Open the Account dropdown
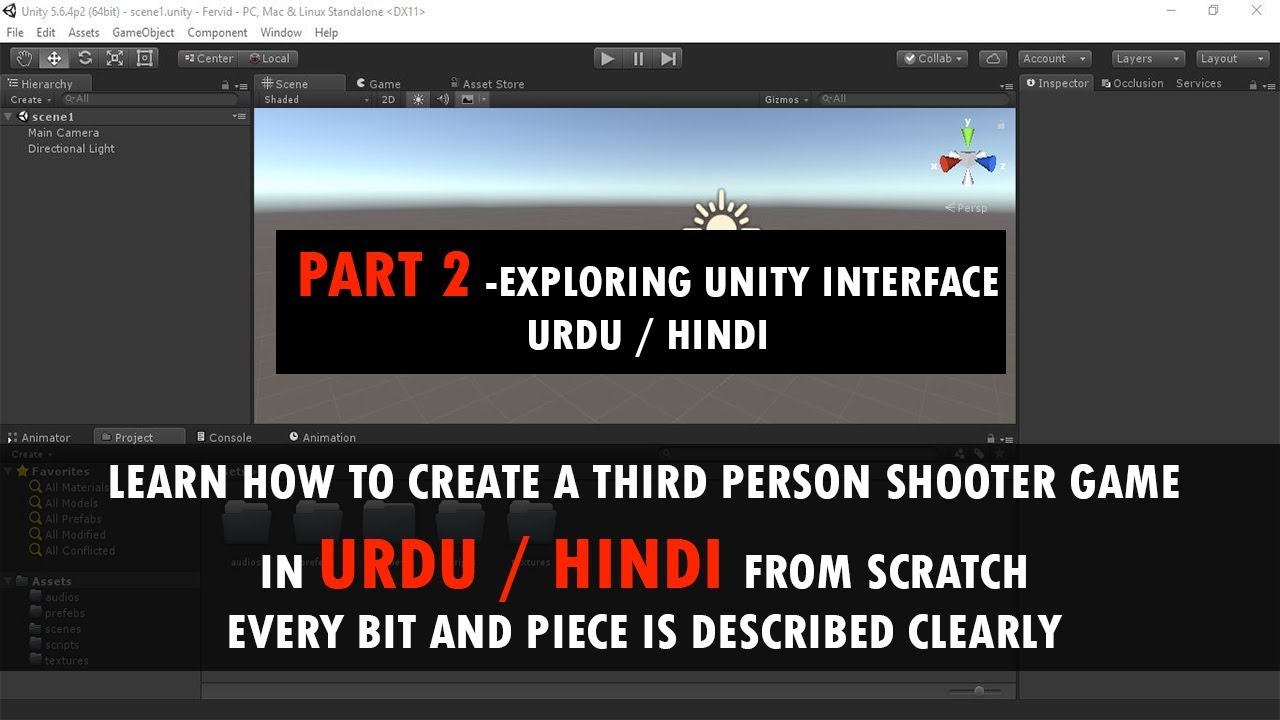This screenshot has width=1280, height=720. tap(1054, 58)
